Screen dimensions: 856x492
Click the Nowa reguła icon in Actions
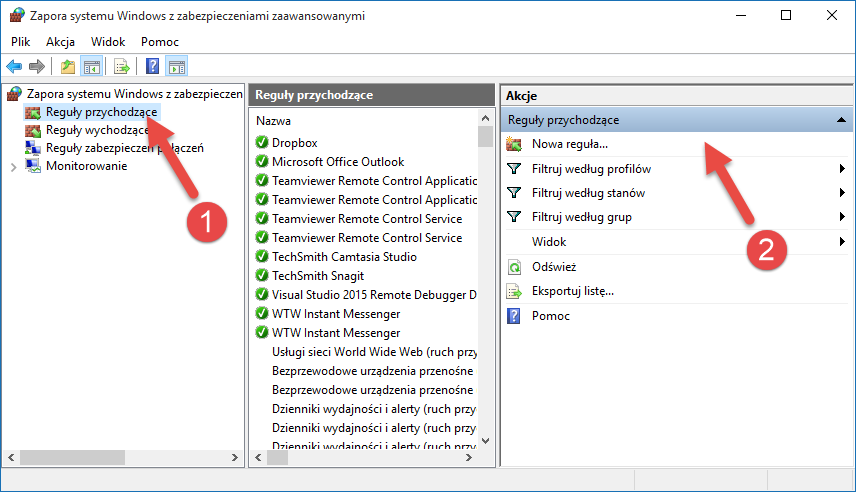click(515, 145)
